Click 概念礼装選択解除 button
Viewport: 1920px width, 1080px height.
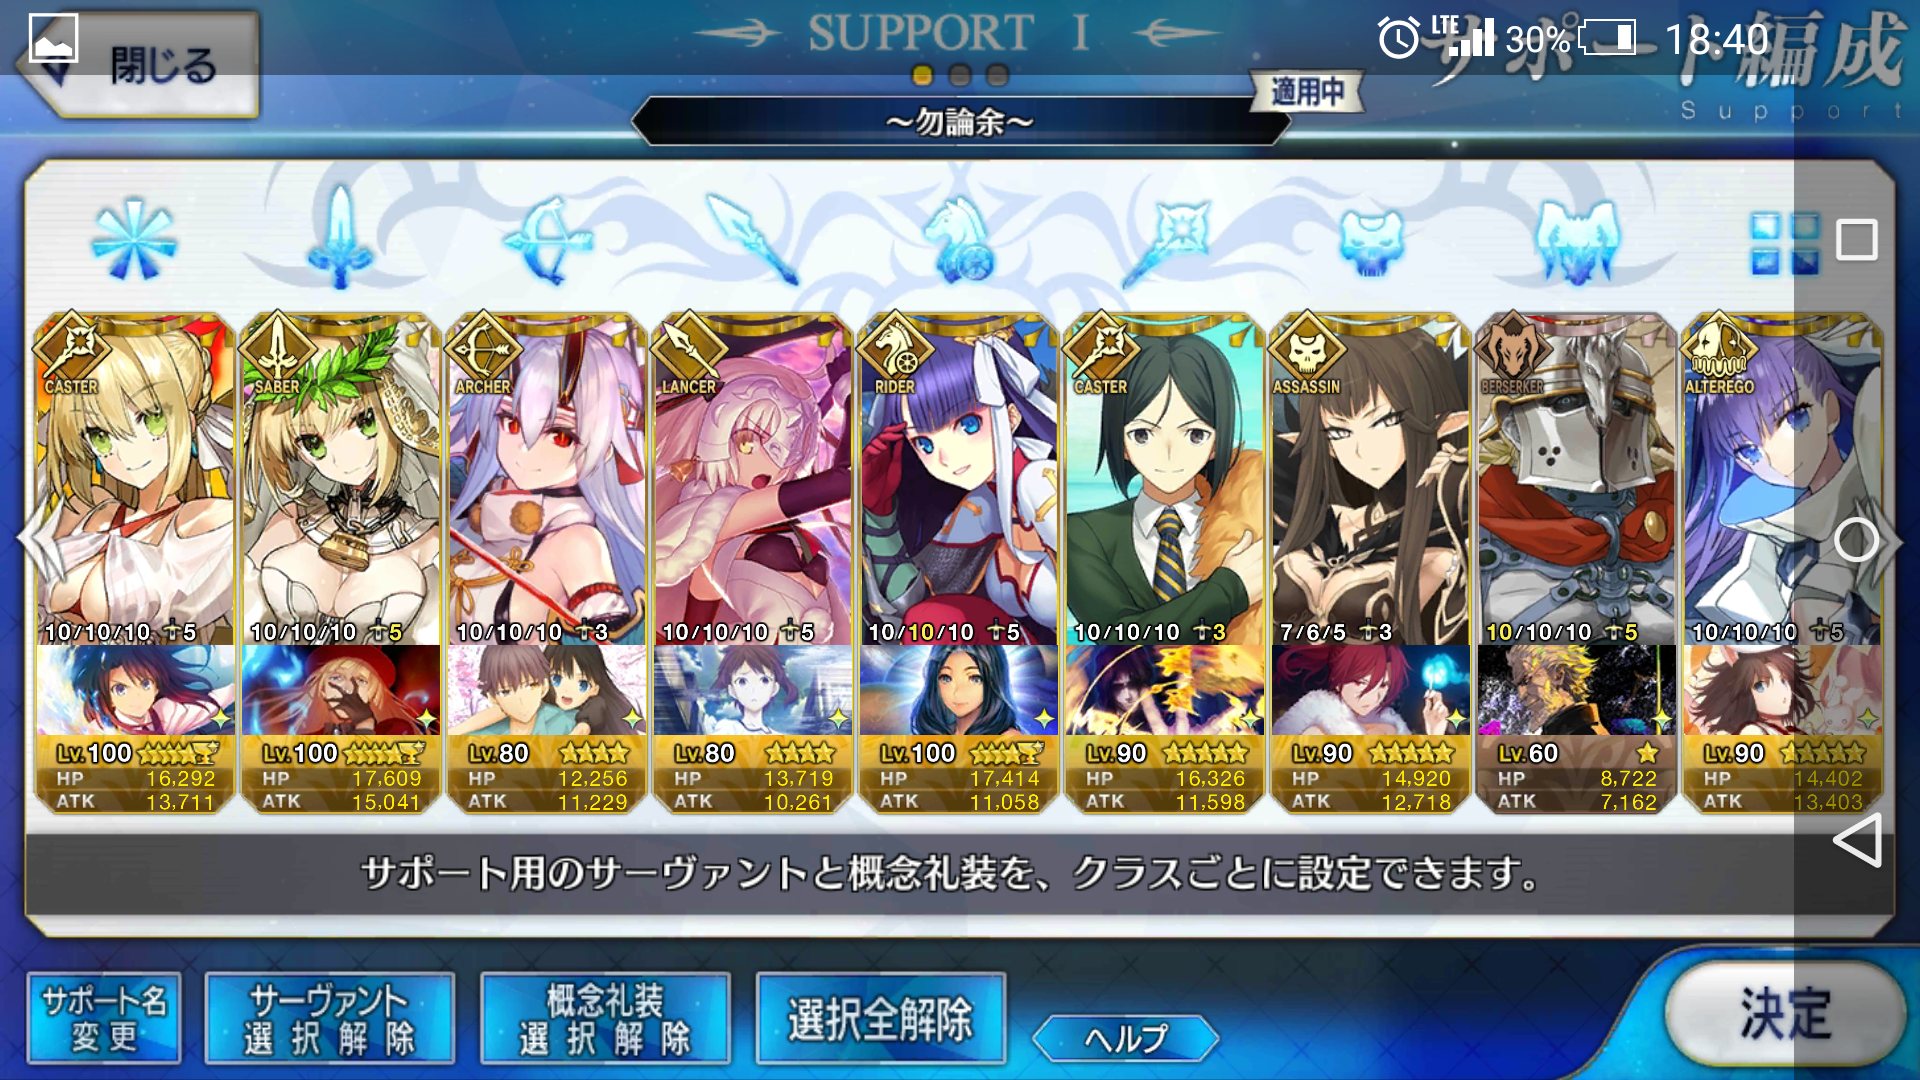[x=605, y=1018]
